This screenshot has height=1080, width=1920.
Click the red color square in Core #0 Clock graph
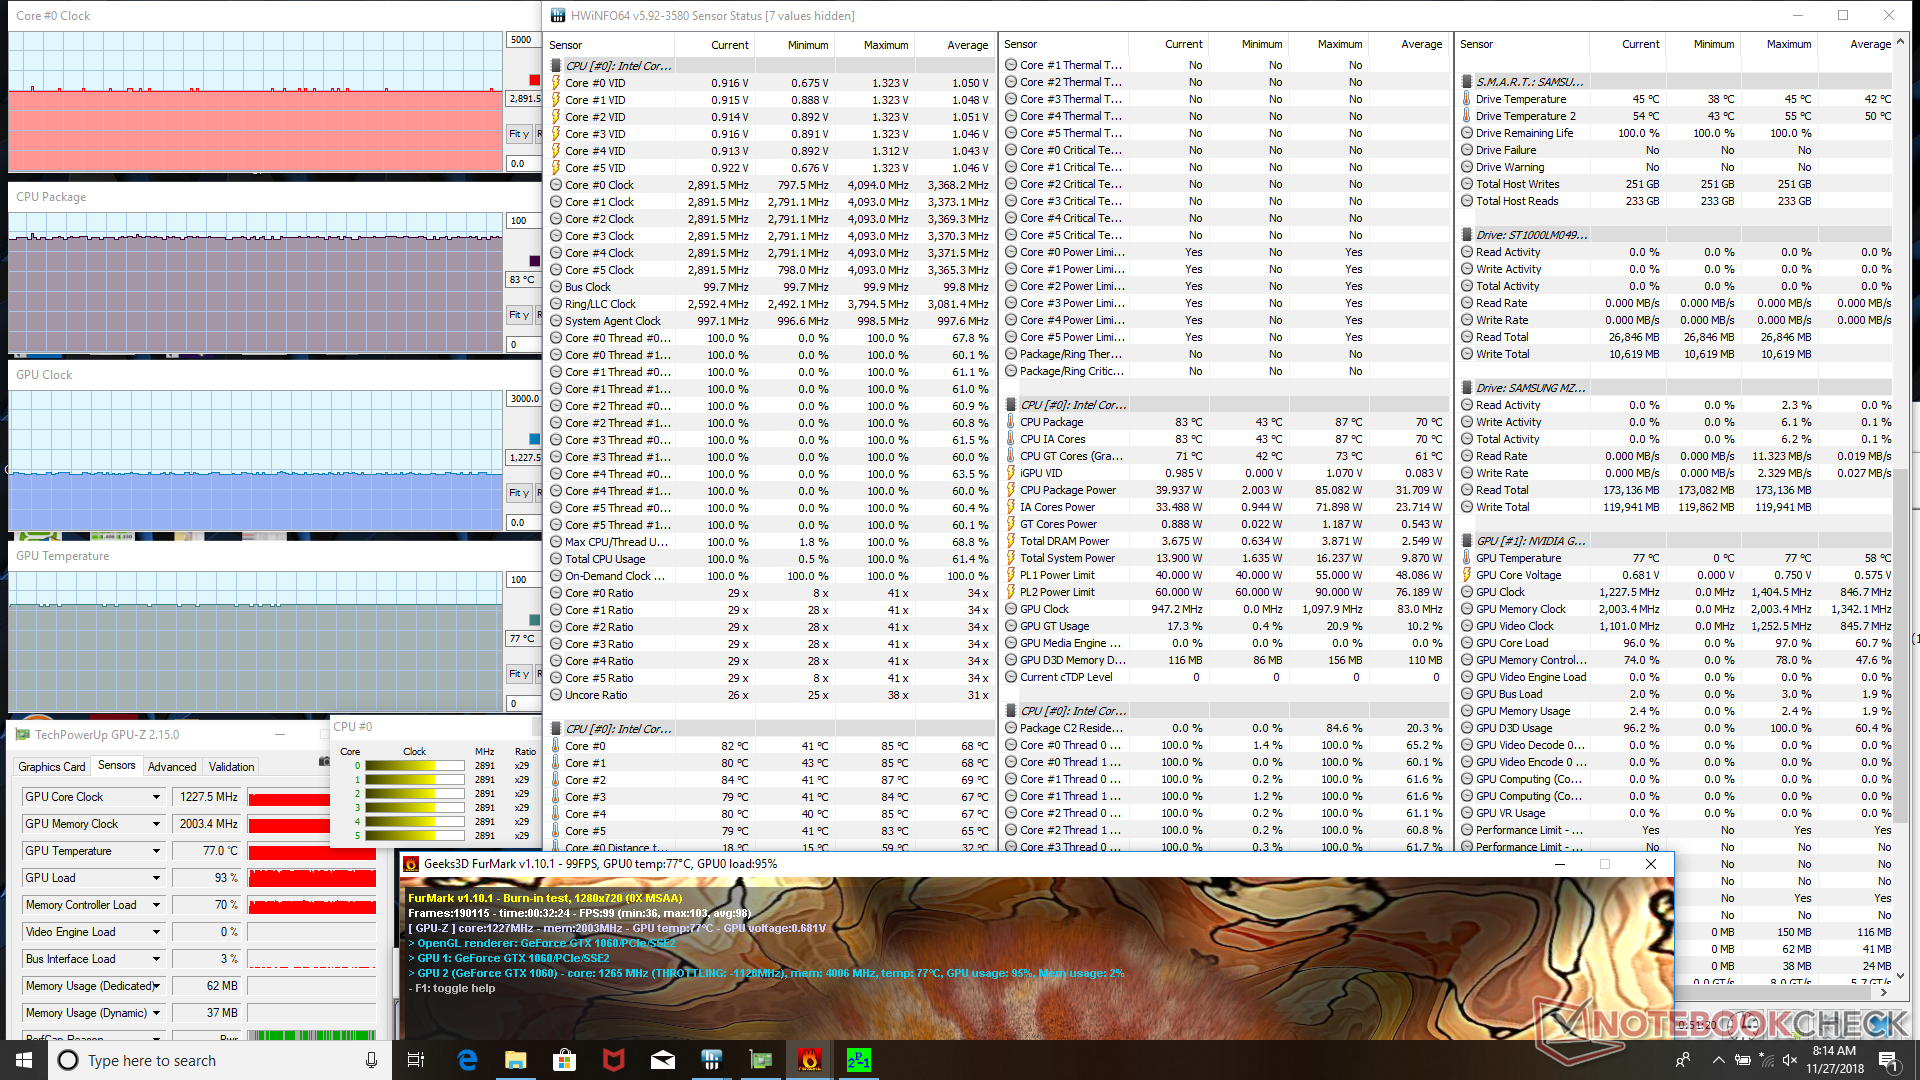tap(534, 80)
